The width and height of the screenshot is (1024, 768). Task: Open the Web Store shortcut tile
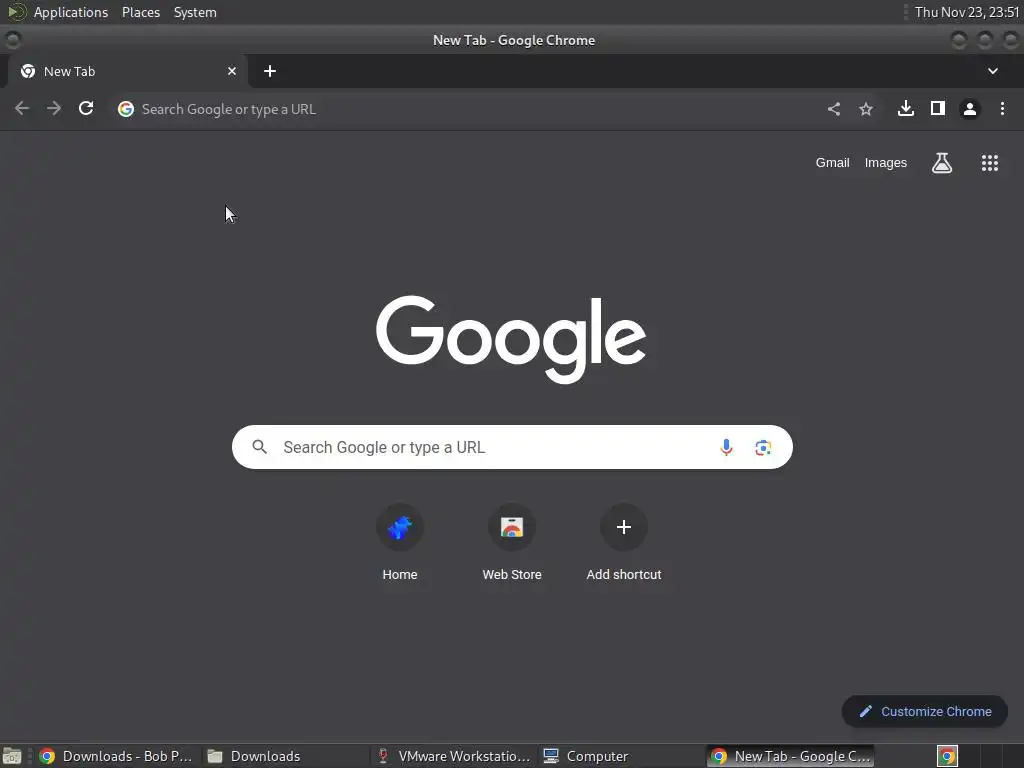pos(512,543)
